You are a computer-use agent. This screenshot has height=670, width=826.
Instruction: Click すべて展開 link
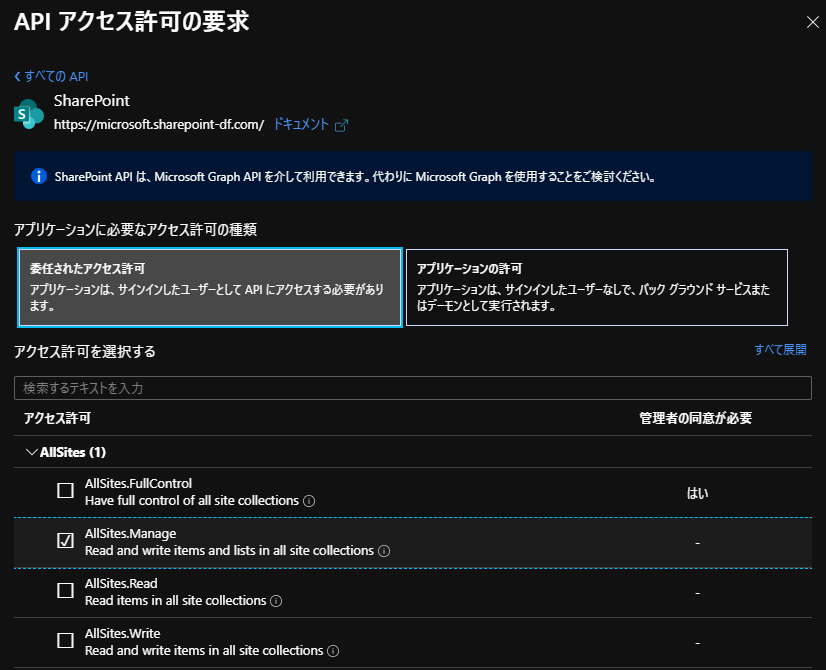[780, 350]
